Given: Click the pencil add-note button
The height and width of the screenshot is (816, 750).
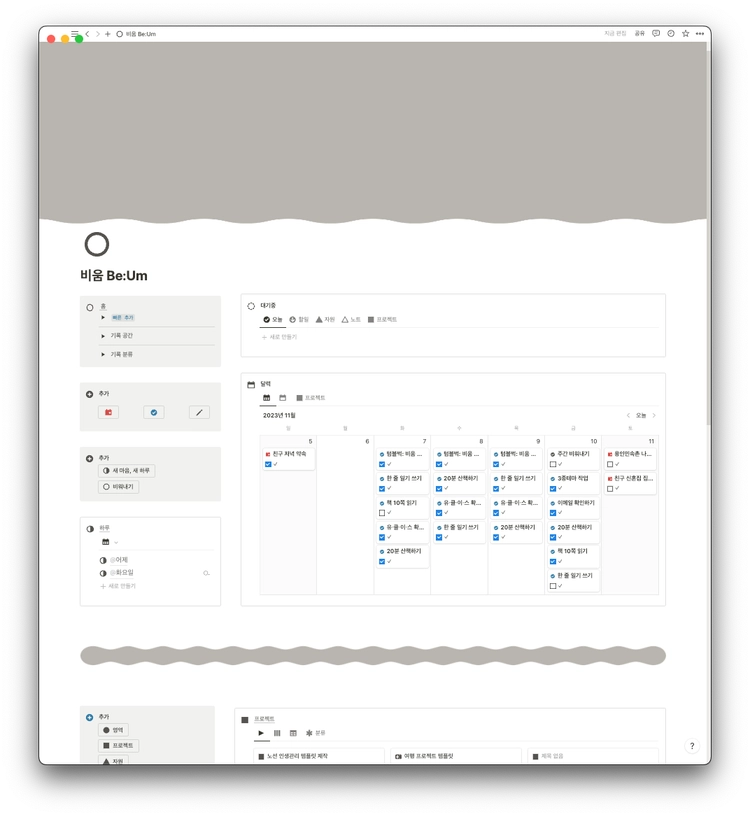Looking at the screenshot, I should pyautogui.click(x=199, y=412).
